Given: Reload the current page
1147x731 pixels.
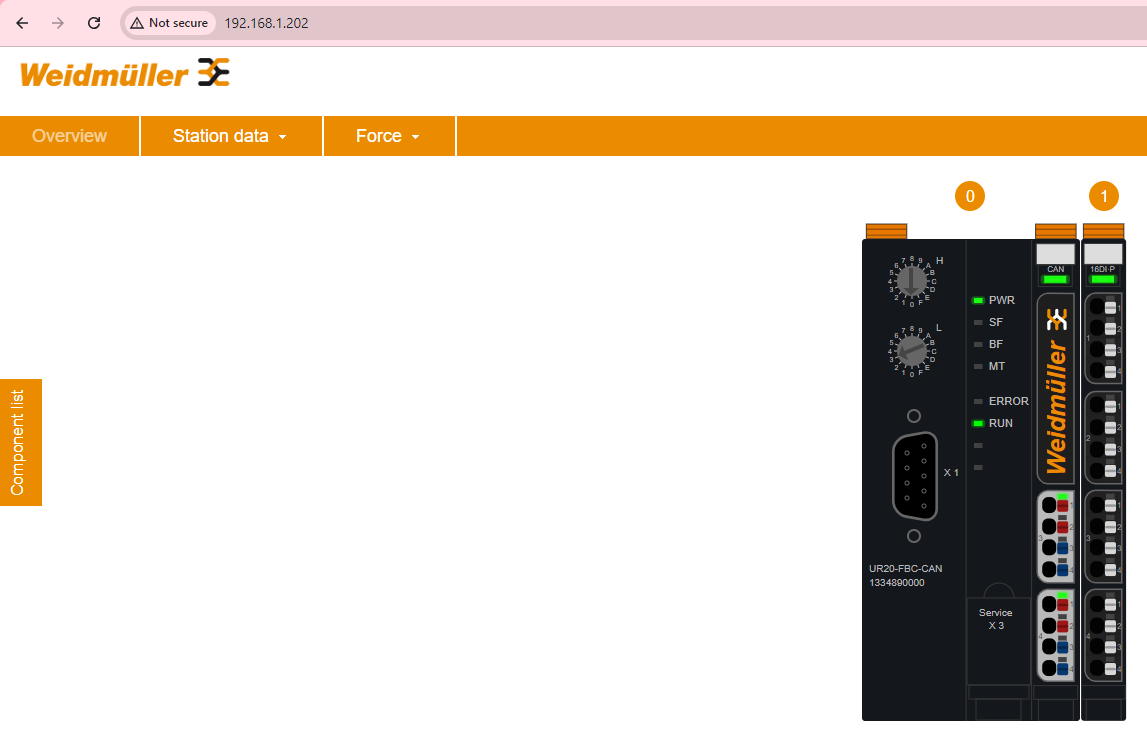Looking at the screenshot, I should (94, 23).
